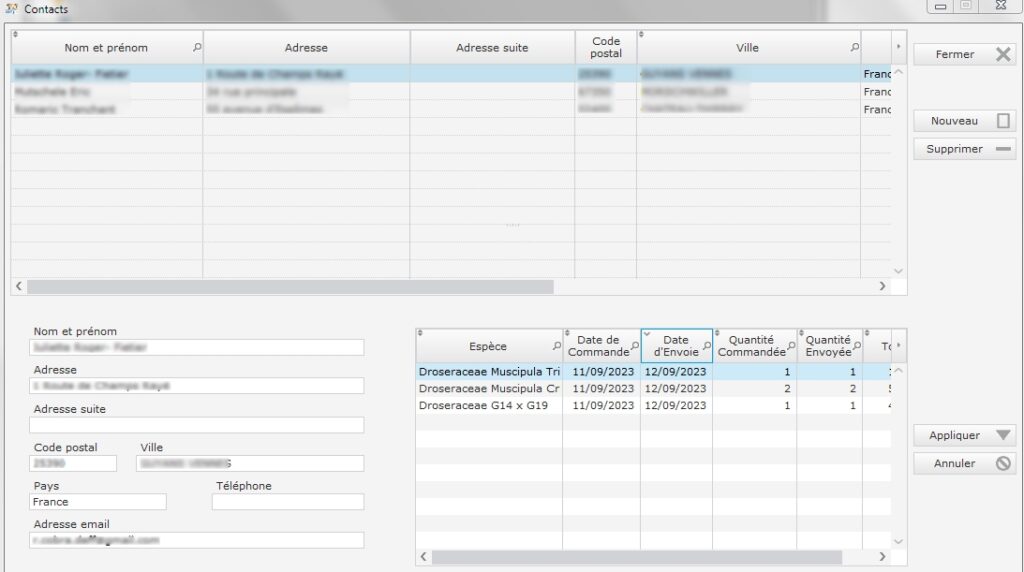Open contacts table column chooser arrow

point(899,47)
